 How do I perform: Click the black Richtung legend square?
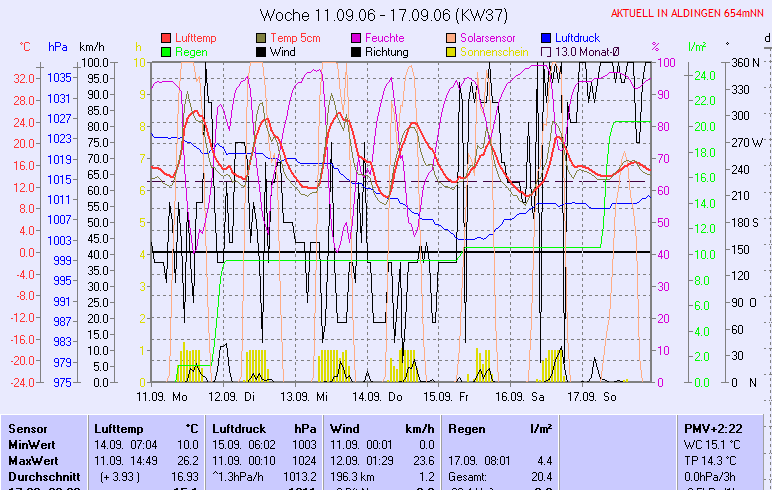click(x=355, y=52)
